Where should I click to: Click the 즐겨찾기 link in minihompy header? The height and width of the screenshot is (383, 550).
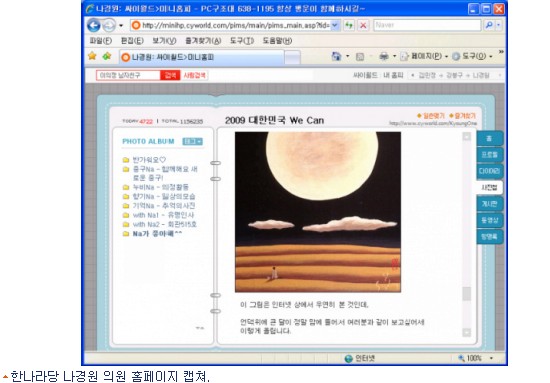[462, 115]
